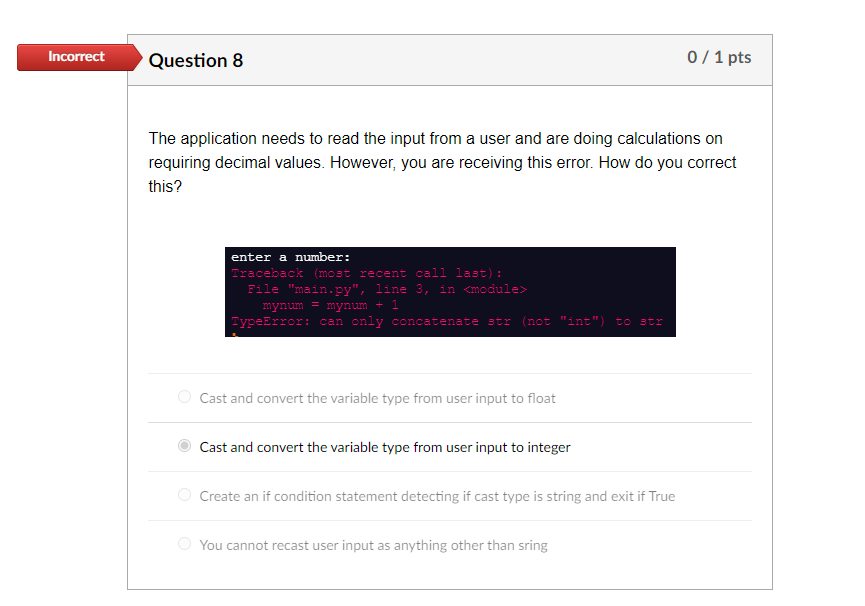Select the float conversion answer radio button
The image size is (865, 606).
pyautogui.click(x=184, y=396)
